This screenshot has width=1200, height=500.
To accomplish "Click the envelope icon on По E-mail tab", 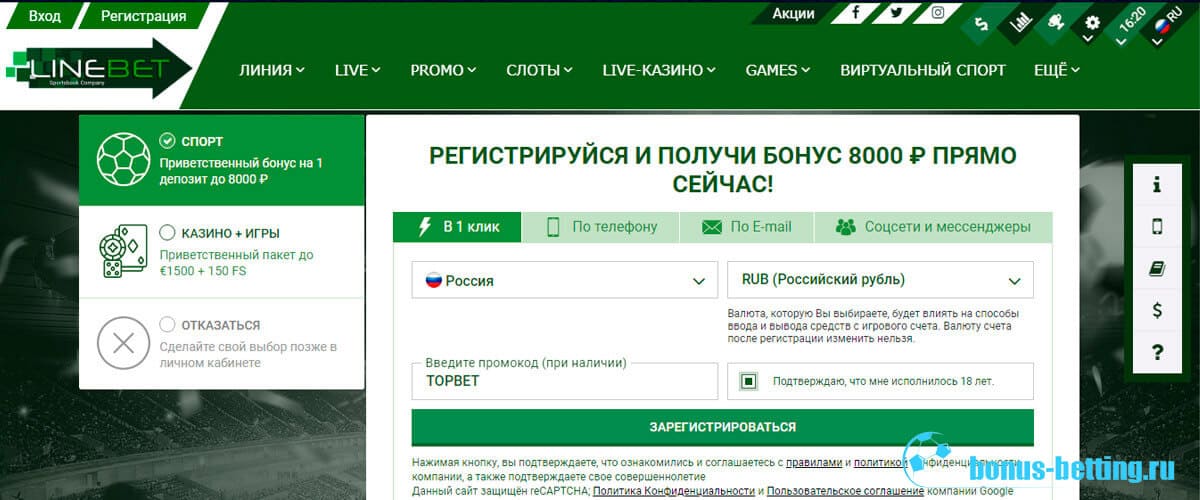I will pyautogui.click(x=712, y=227).
